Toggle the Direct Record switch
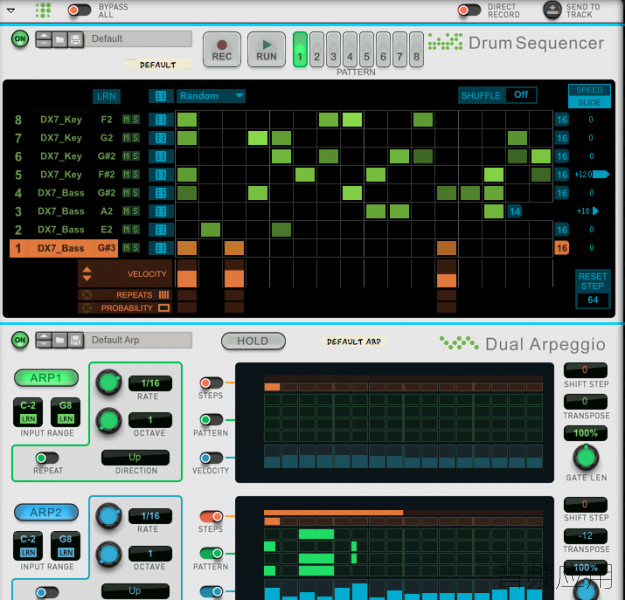 tap(469, 10)
